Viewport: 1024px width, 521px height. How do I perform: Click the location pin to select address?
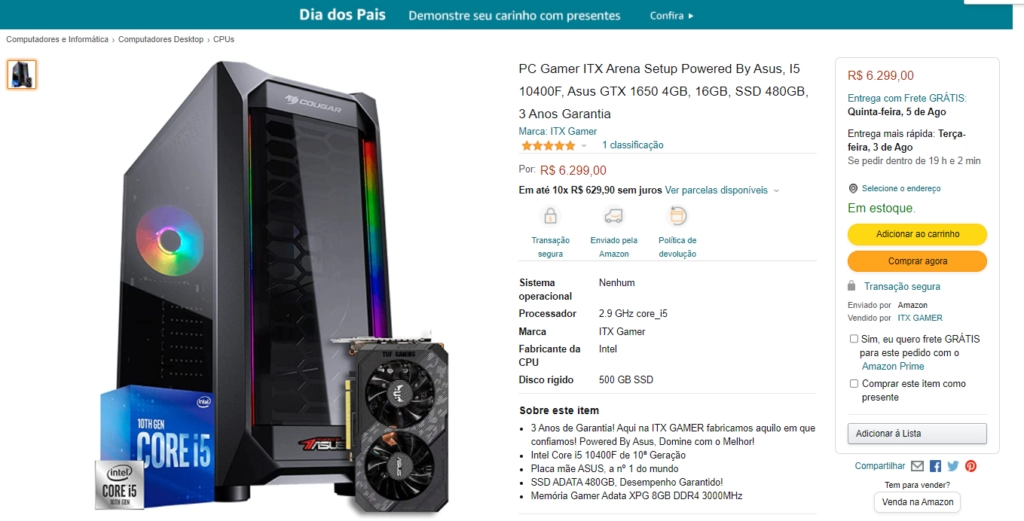coord(853,189)
